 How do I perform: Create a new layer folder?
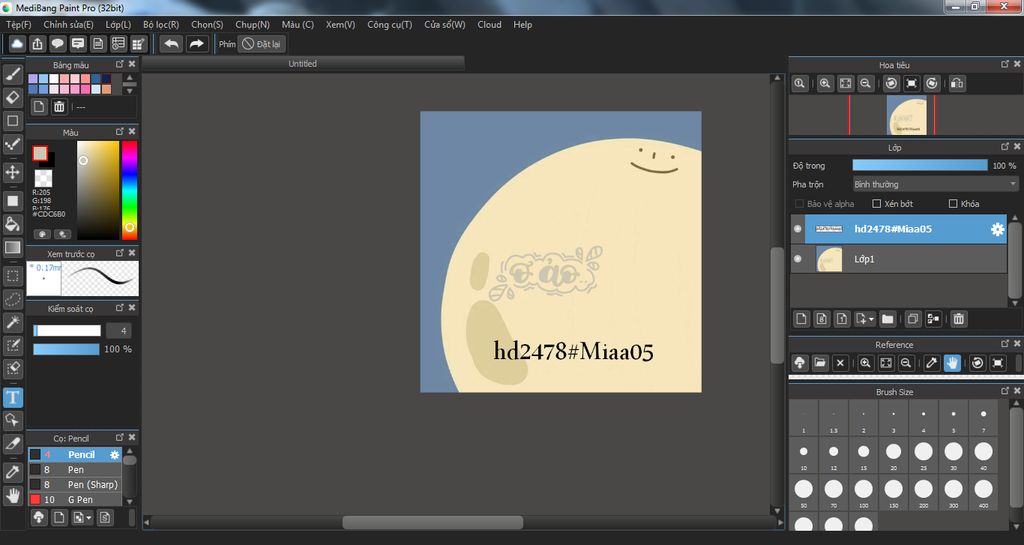tap(887, 319)
